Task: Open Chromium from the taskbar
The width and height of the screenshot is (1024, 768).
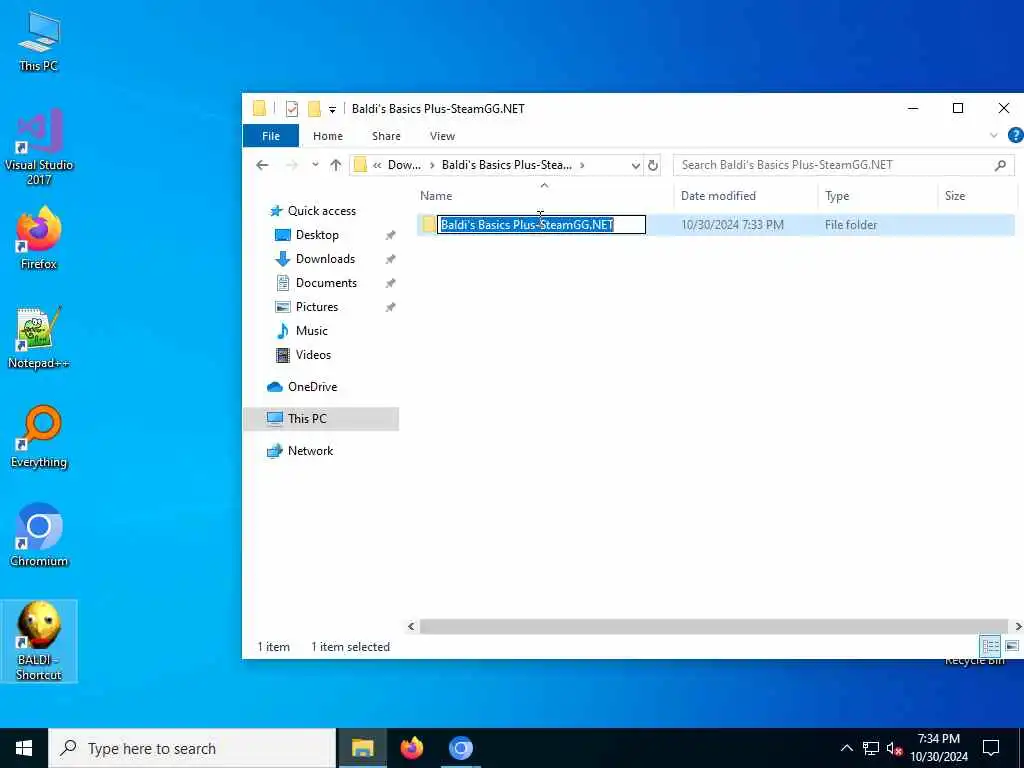Action: pyautogui.click(x=460, y=748)
